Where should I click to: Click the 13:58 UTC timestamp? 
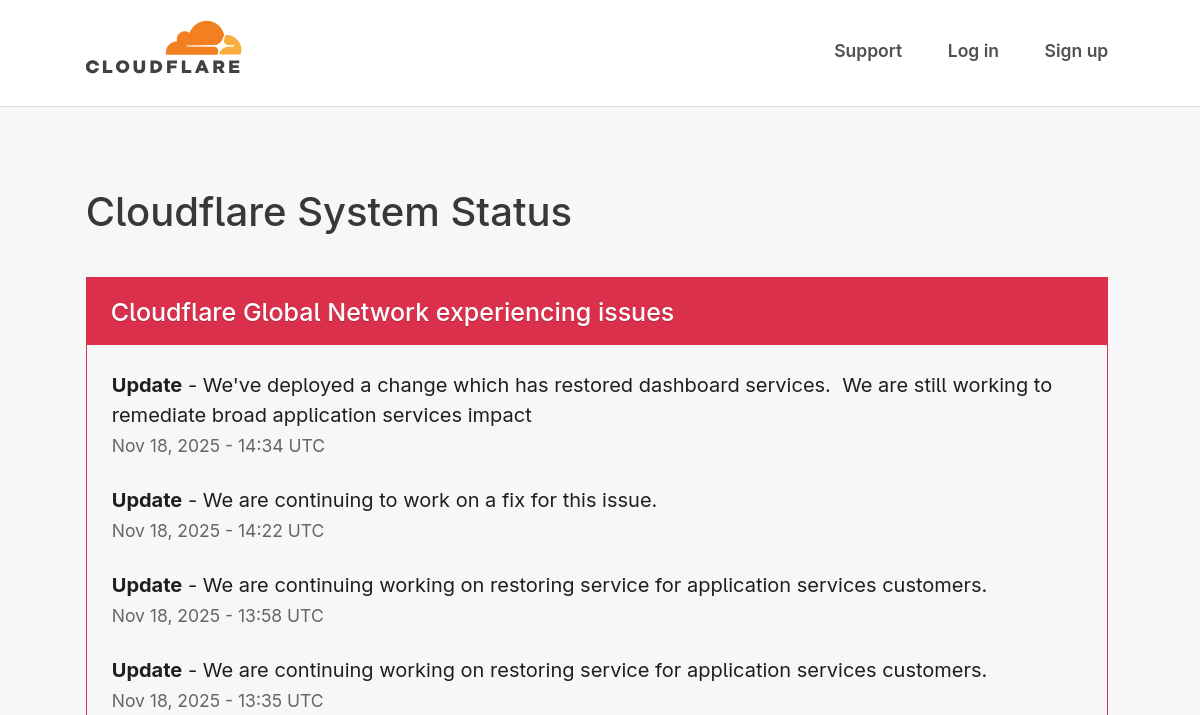(218, 616)
